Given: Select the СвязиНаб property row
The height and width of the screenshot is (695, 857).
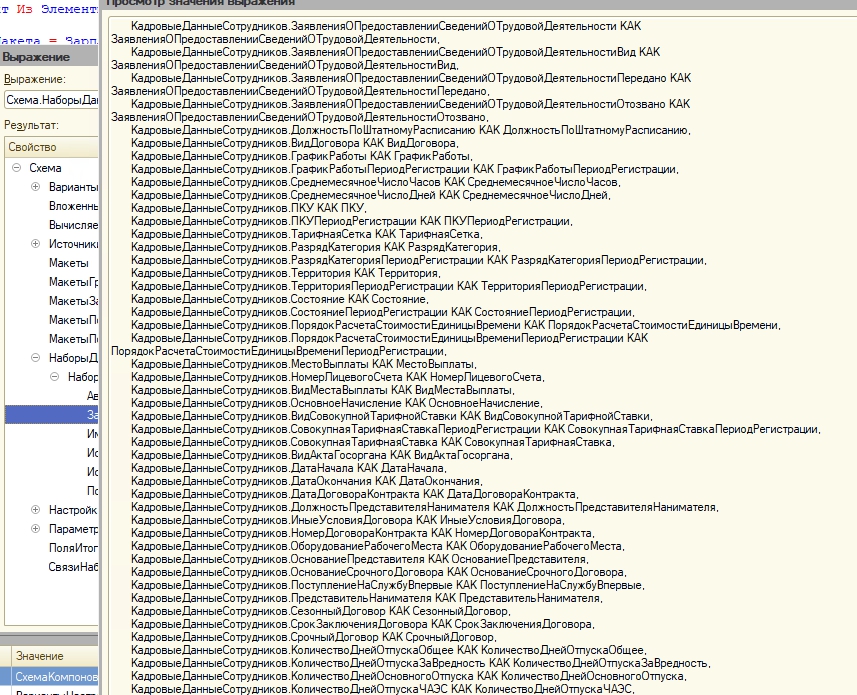Looking at the screenshot, I should [x=73, y=567].
